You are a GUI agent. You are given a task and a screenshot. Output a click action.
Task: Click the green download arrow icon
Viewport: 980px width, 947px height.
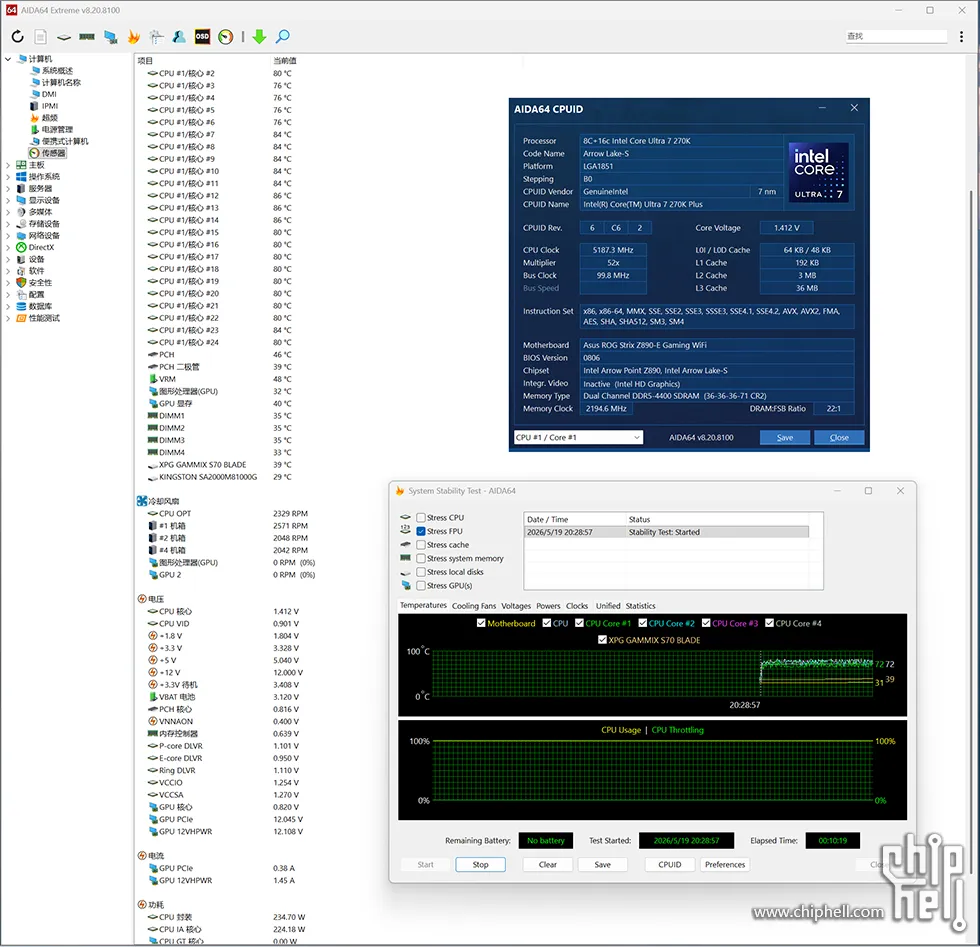click(259, 37)
